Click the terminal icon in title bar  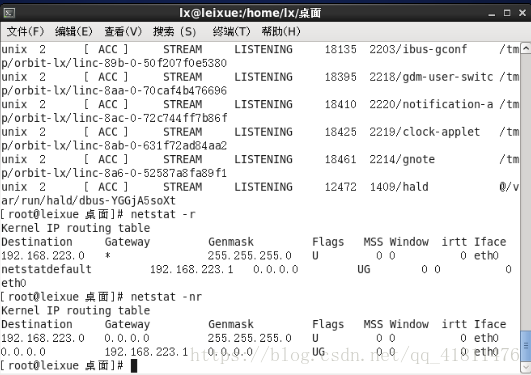coord(9,13)
